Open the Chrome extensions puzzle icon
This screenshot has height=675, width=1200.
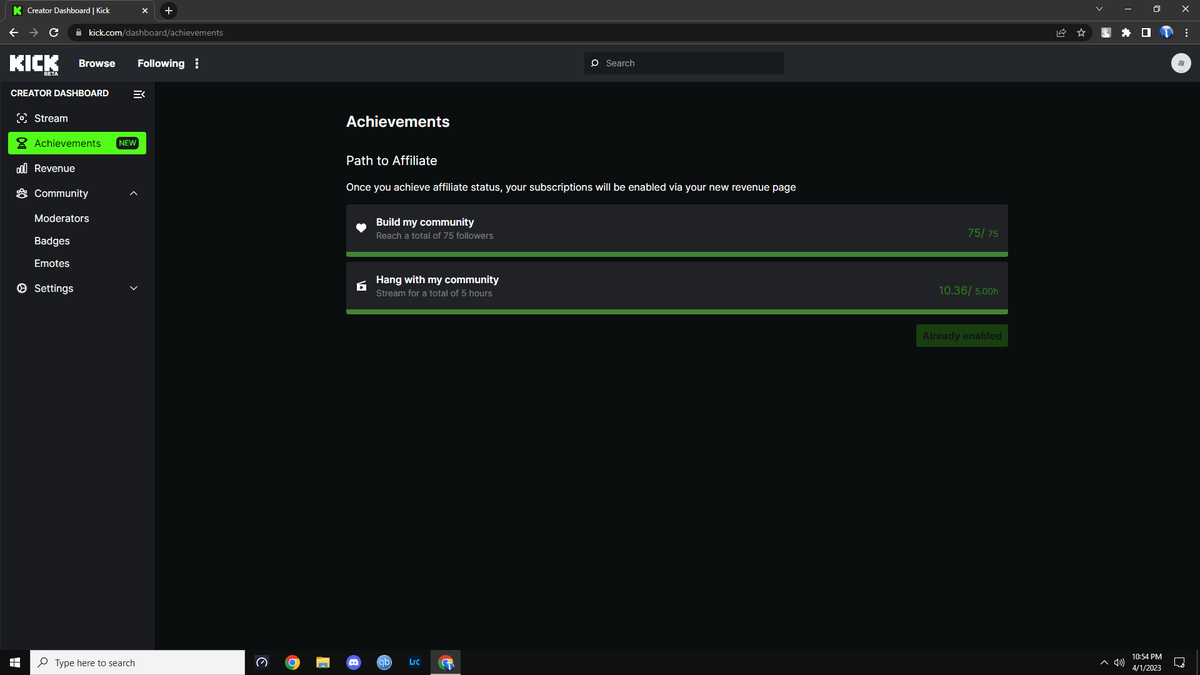click(1126, 32)
